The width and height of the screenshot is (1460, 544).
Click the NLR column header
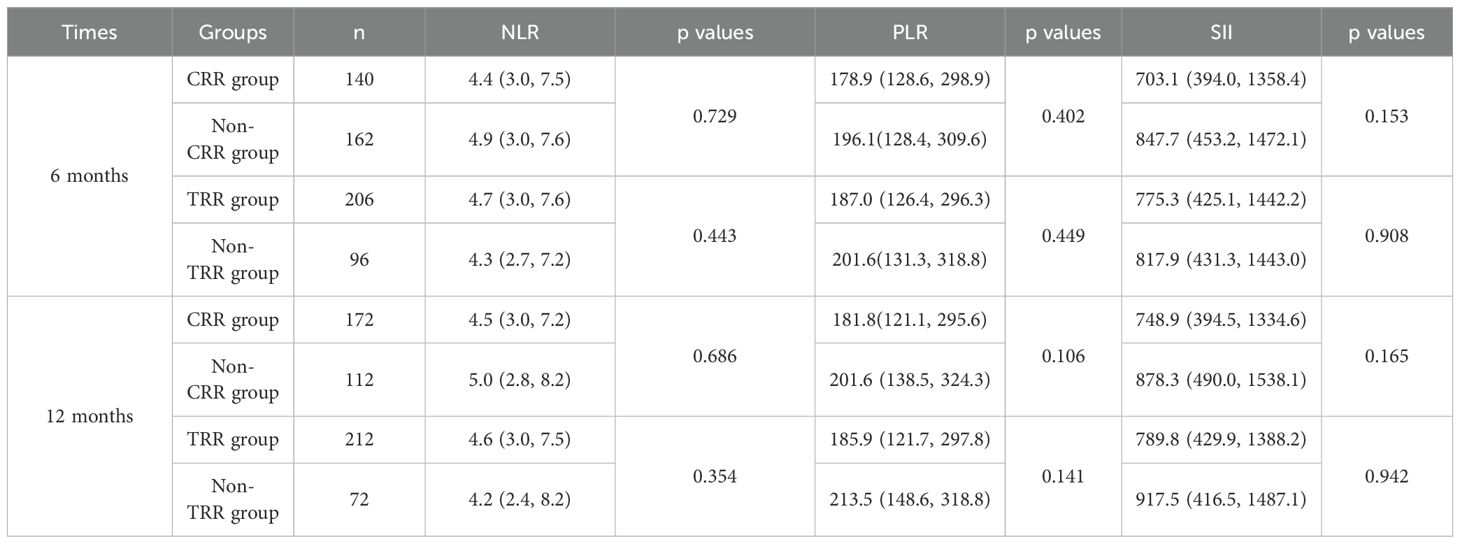[519, 32]
